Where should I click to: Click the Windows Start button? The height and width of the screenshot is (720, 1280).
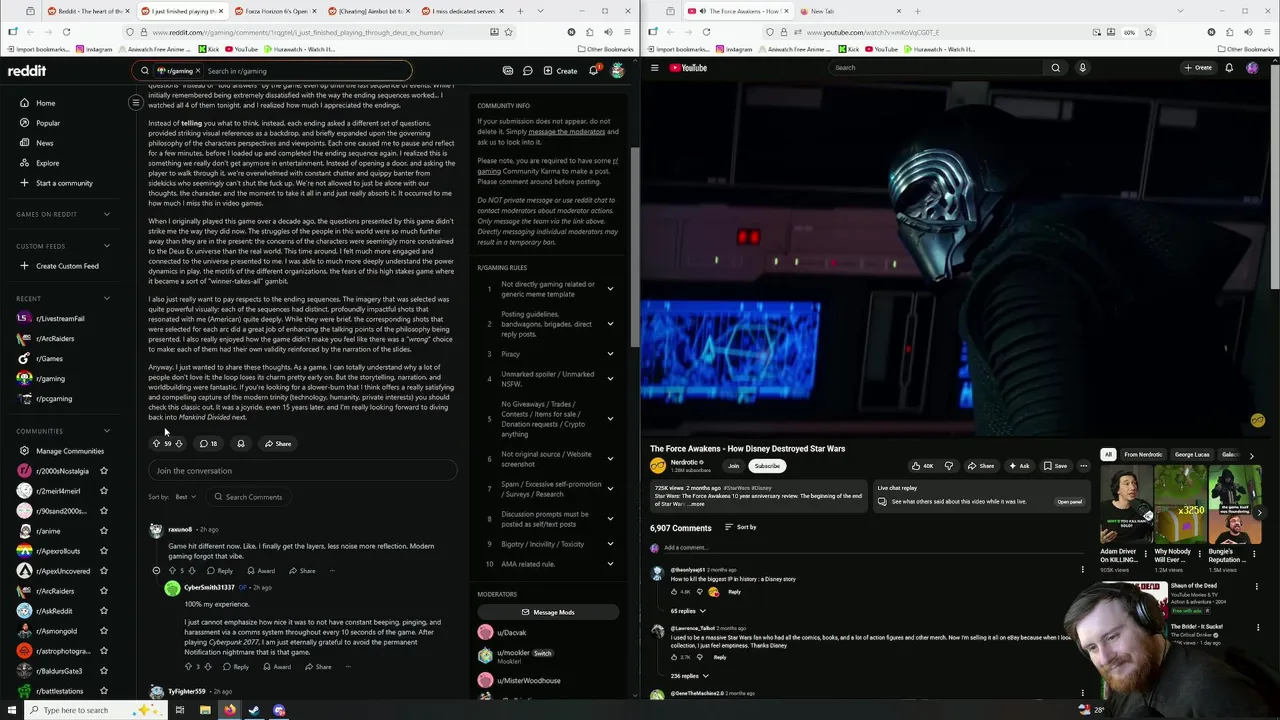click(13, 710)
